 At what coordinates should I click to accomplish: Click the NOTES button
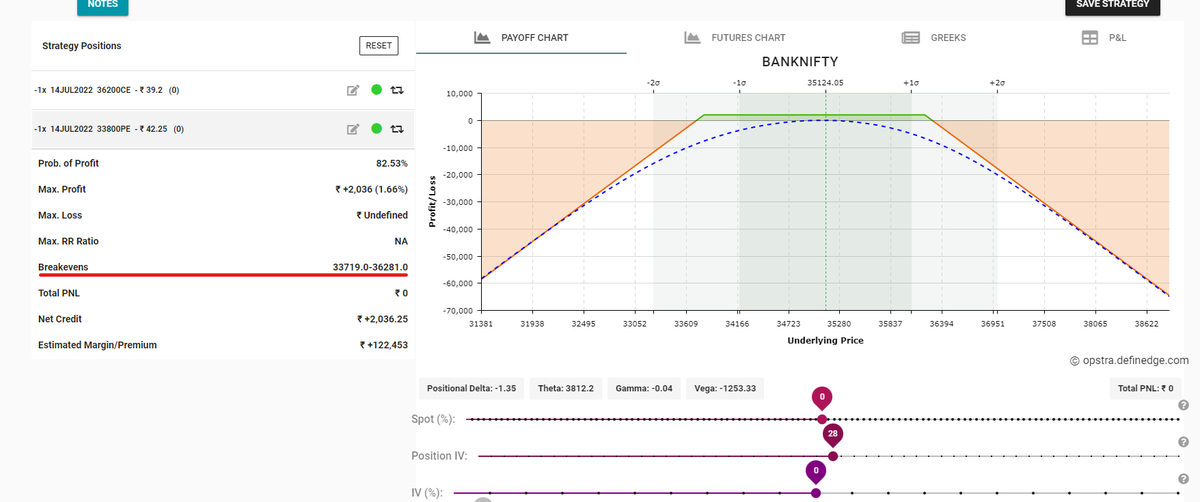point(102,6)
